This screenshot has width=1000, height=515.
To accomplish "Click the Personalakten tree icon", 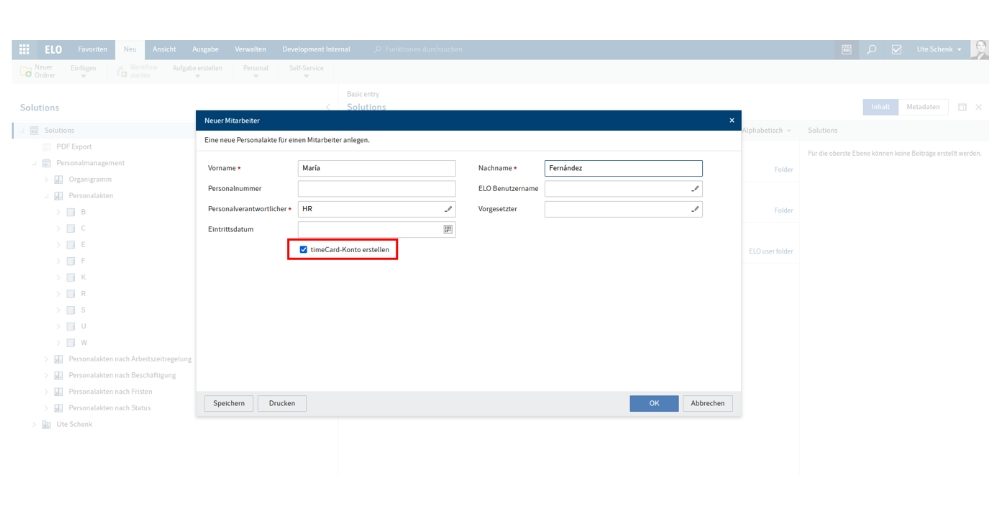I will click(59, 196).
